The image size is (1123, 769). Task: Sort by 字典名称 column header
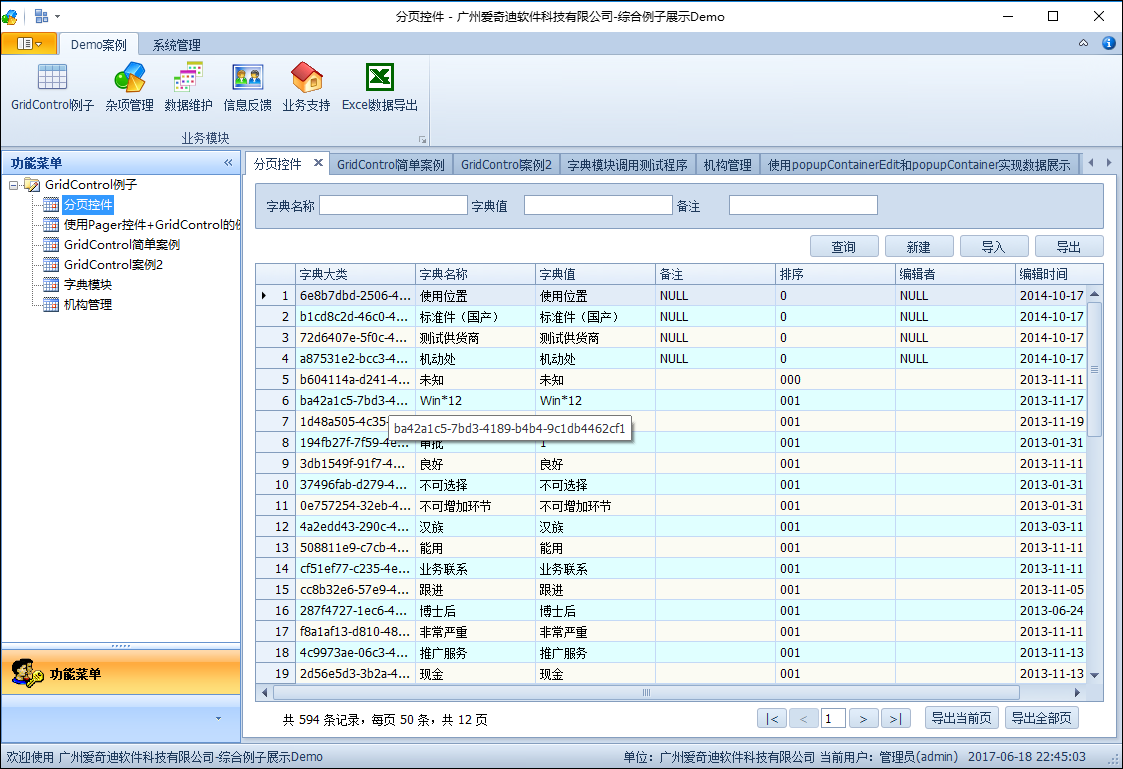[x=476, y=274]
